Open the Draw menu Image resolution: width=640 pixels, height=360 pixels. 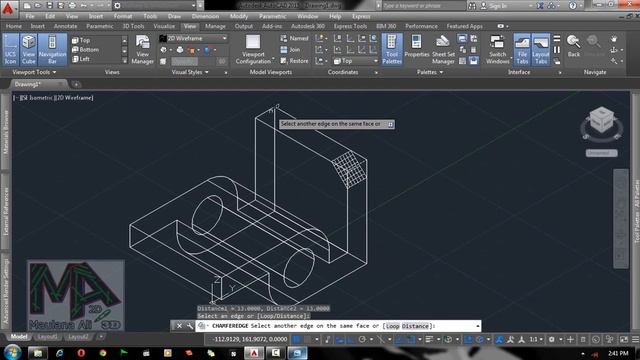[x=174, y=16]
